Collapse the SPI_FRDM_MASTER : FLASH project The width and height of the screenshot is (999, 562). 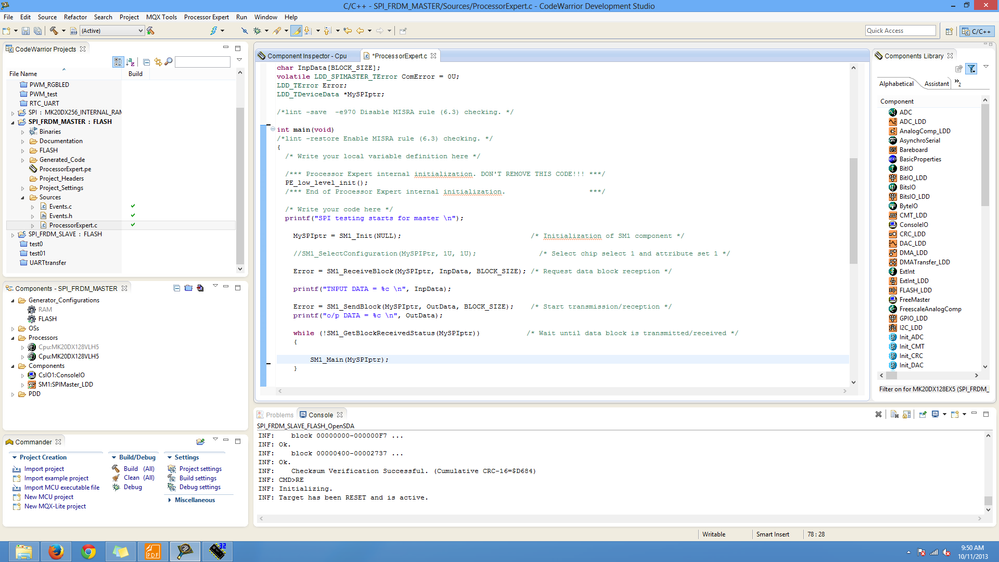click(13, 122)
